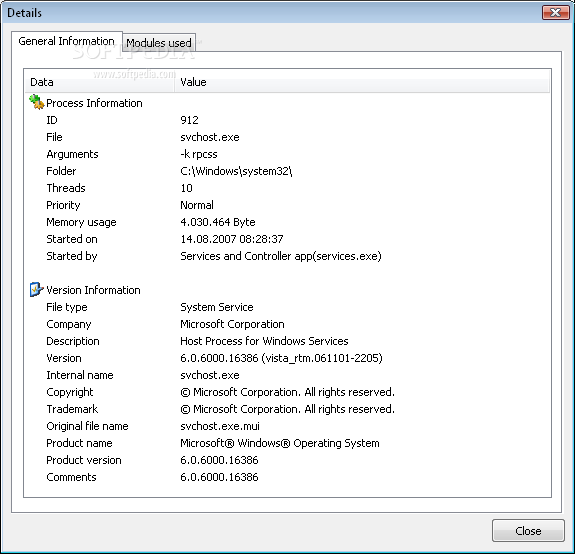The width and height of the screenshot is (575, 554).
Task: Click the 4.030.464 Byte value
Action: [218, 222]
